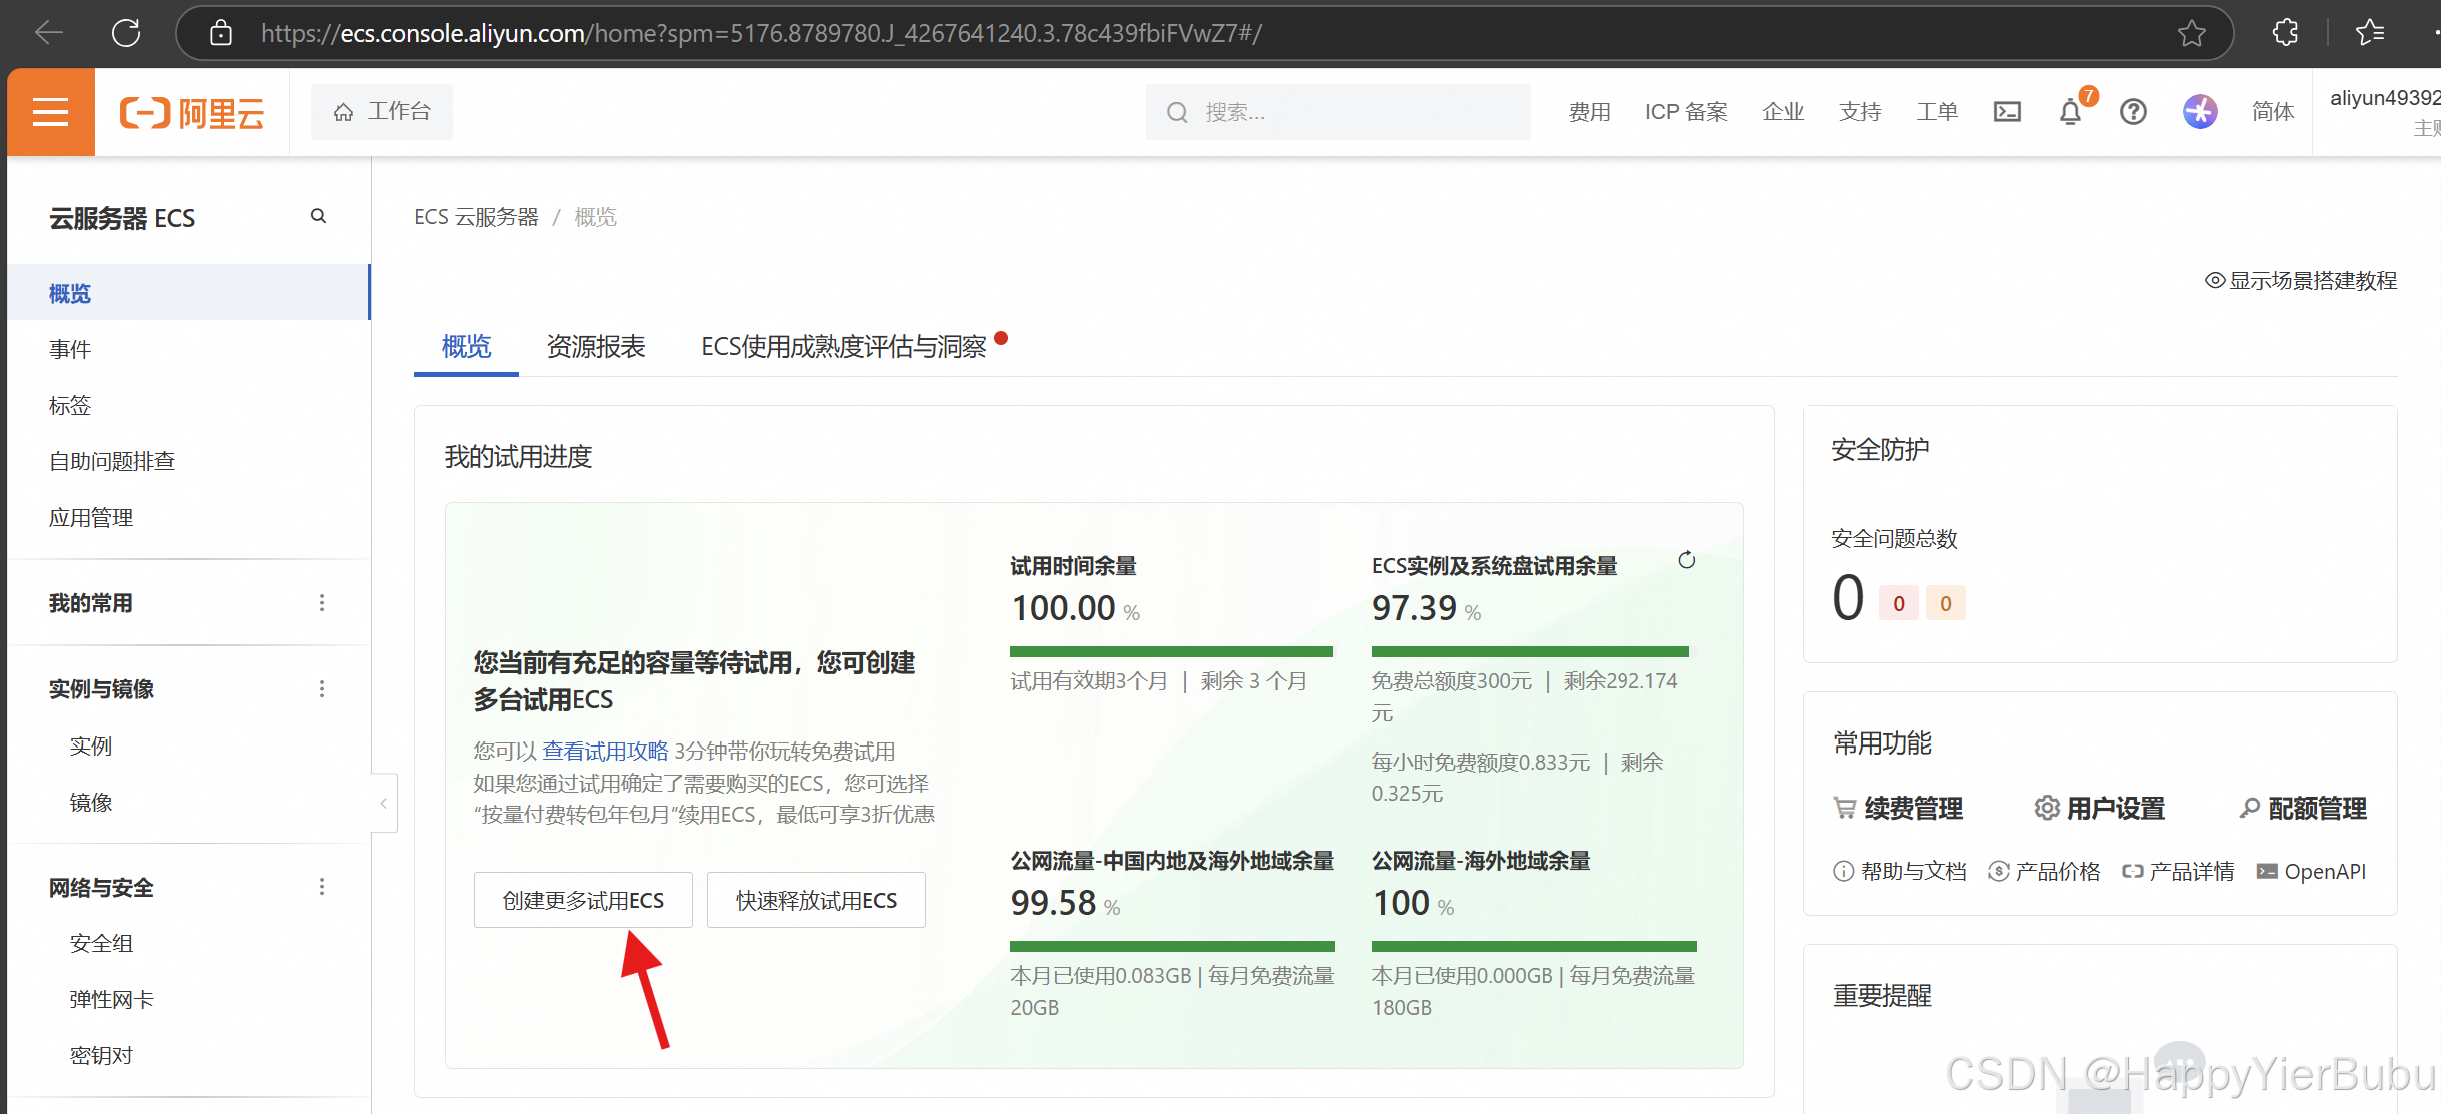Reload the browser page
Screen dimensions: 2441x1114
coord(126,33)
